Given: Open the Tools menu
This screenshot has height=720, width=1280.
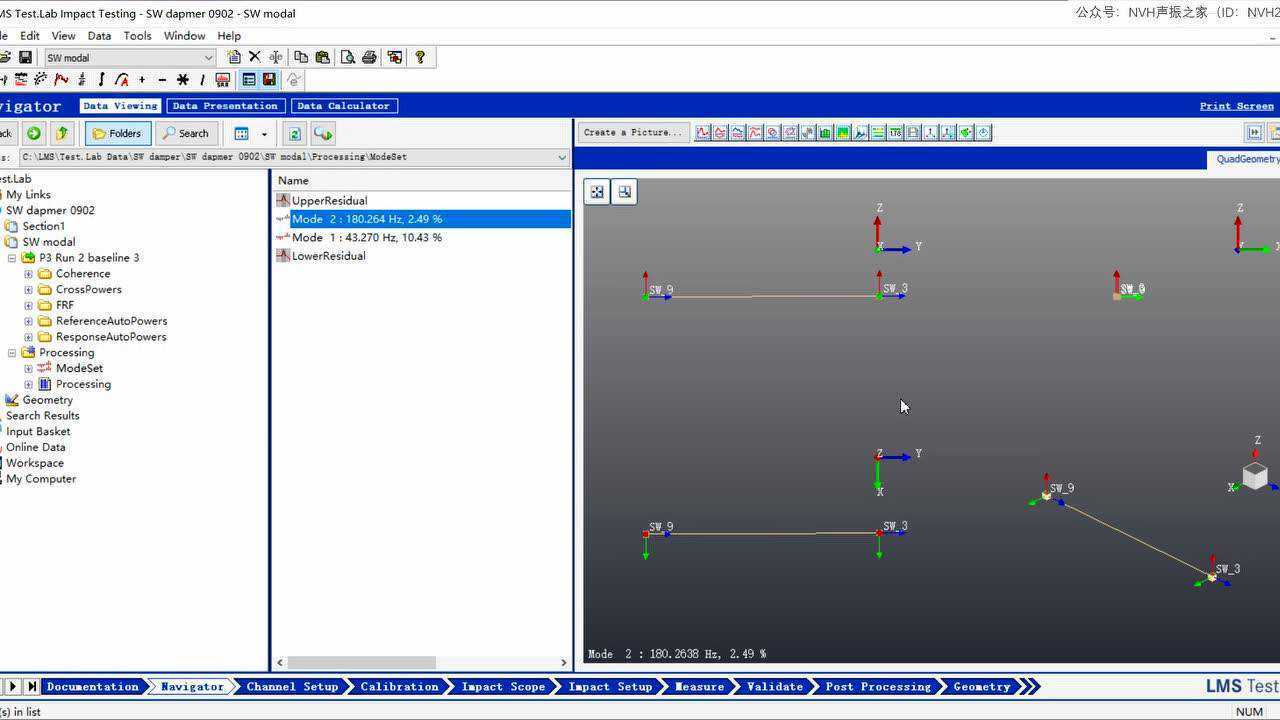Looking at the screenshot, I should 137,36.
